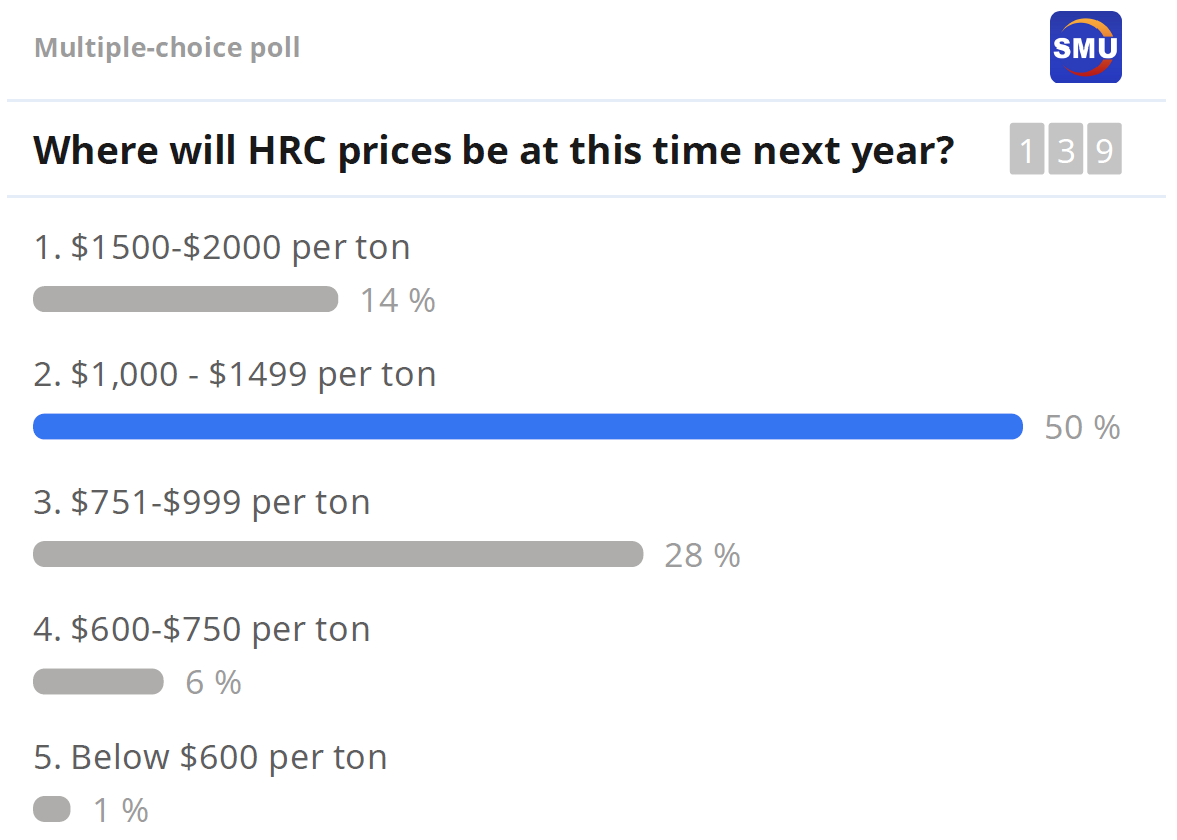
Task: Click the 14 % percentage label
Action: pyautogui.click(x=397, y=300)
